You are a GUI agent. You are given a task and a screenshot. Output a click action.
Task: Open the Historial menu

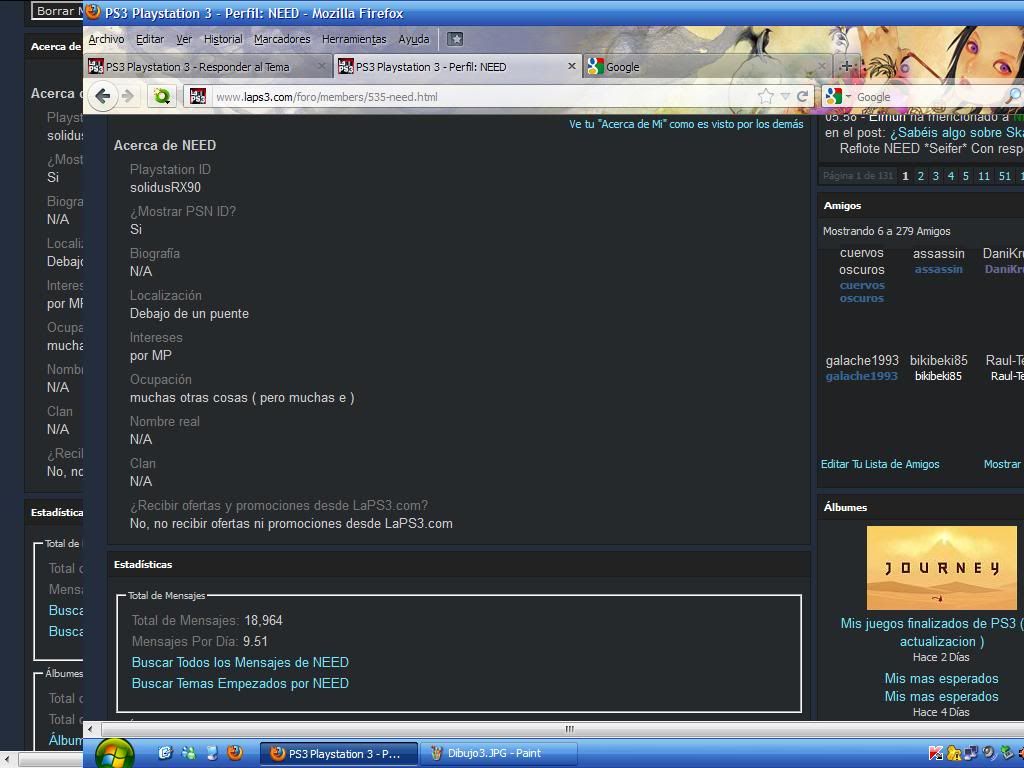coord(222,39)
